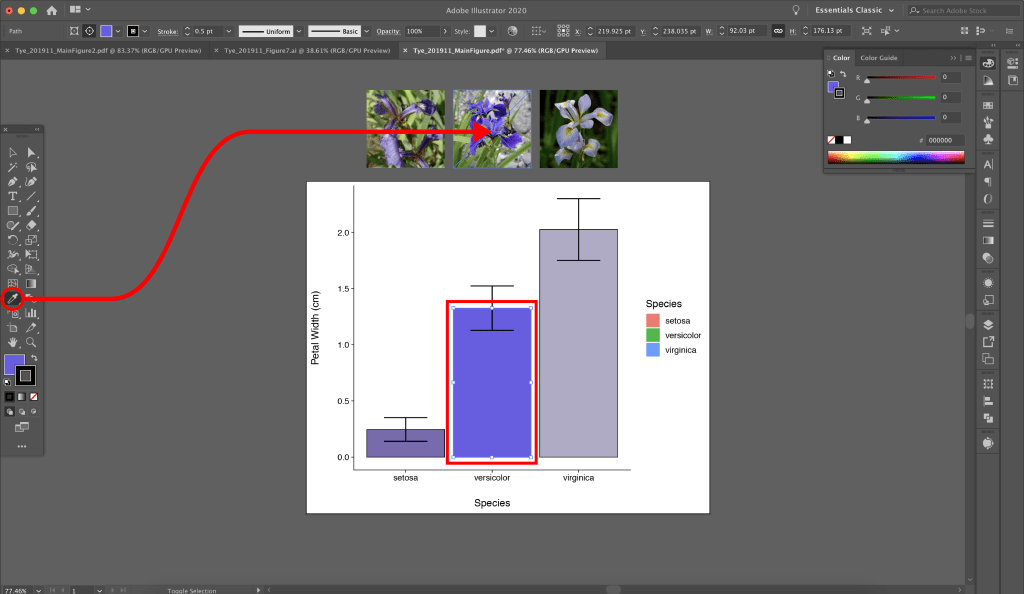
Task: Select the Rectangle tool
Action: [13, 211]
